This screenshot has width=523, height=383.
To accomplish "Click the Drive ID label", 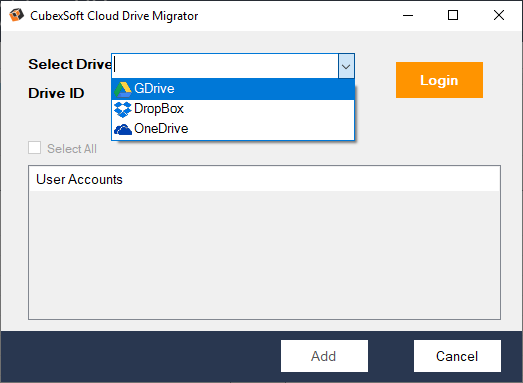I will click(x=56, y=93).
